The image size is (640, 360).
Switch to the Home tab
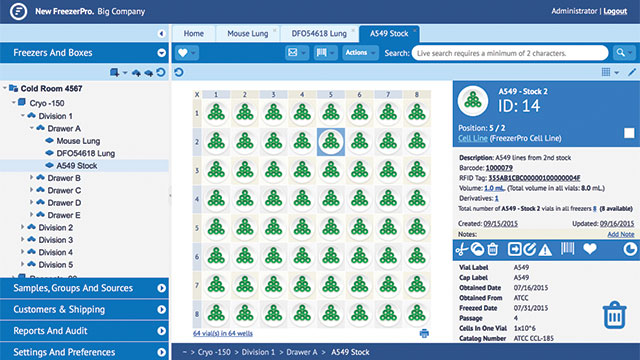(193, 33)
